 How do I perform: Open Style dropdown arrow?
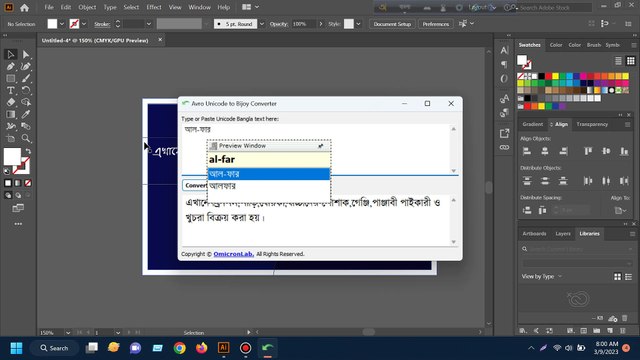[x=358, y=24]
